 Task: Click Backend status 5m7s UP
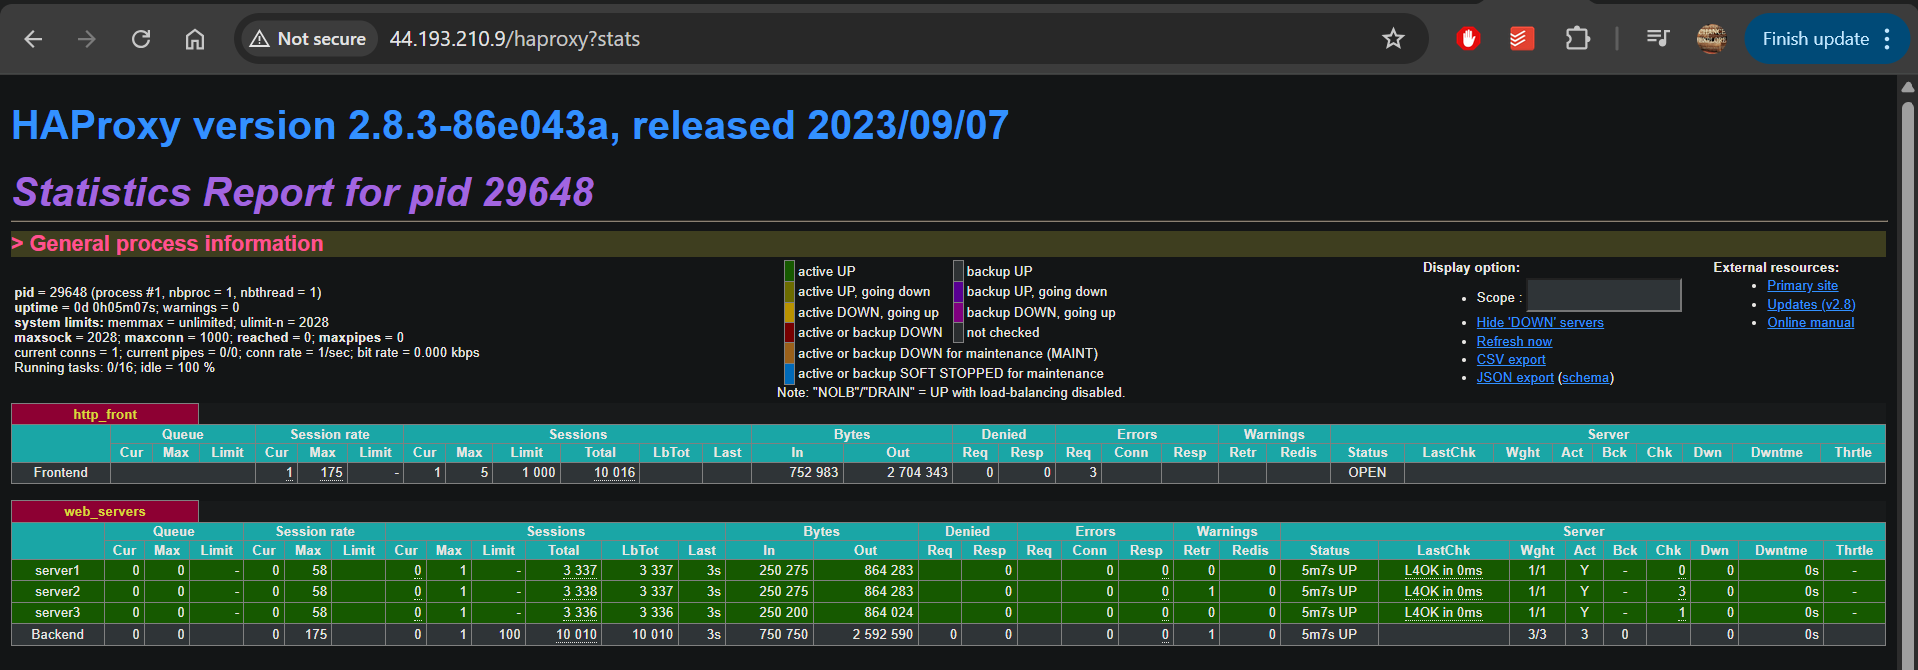point(1329,634)
